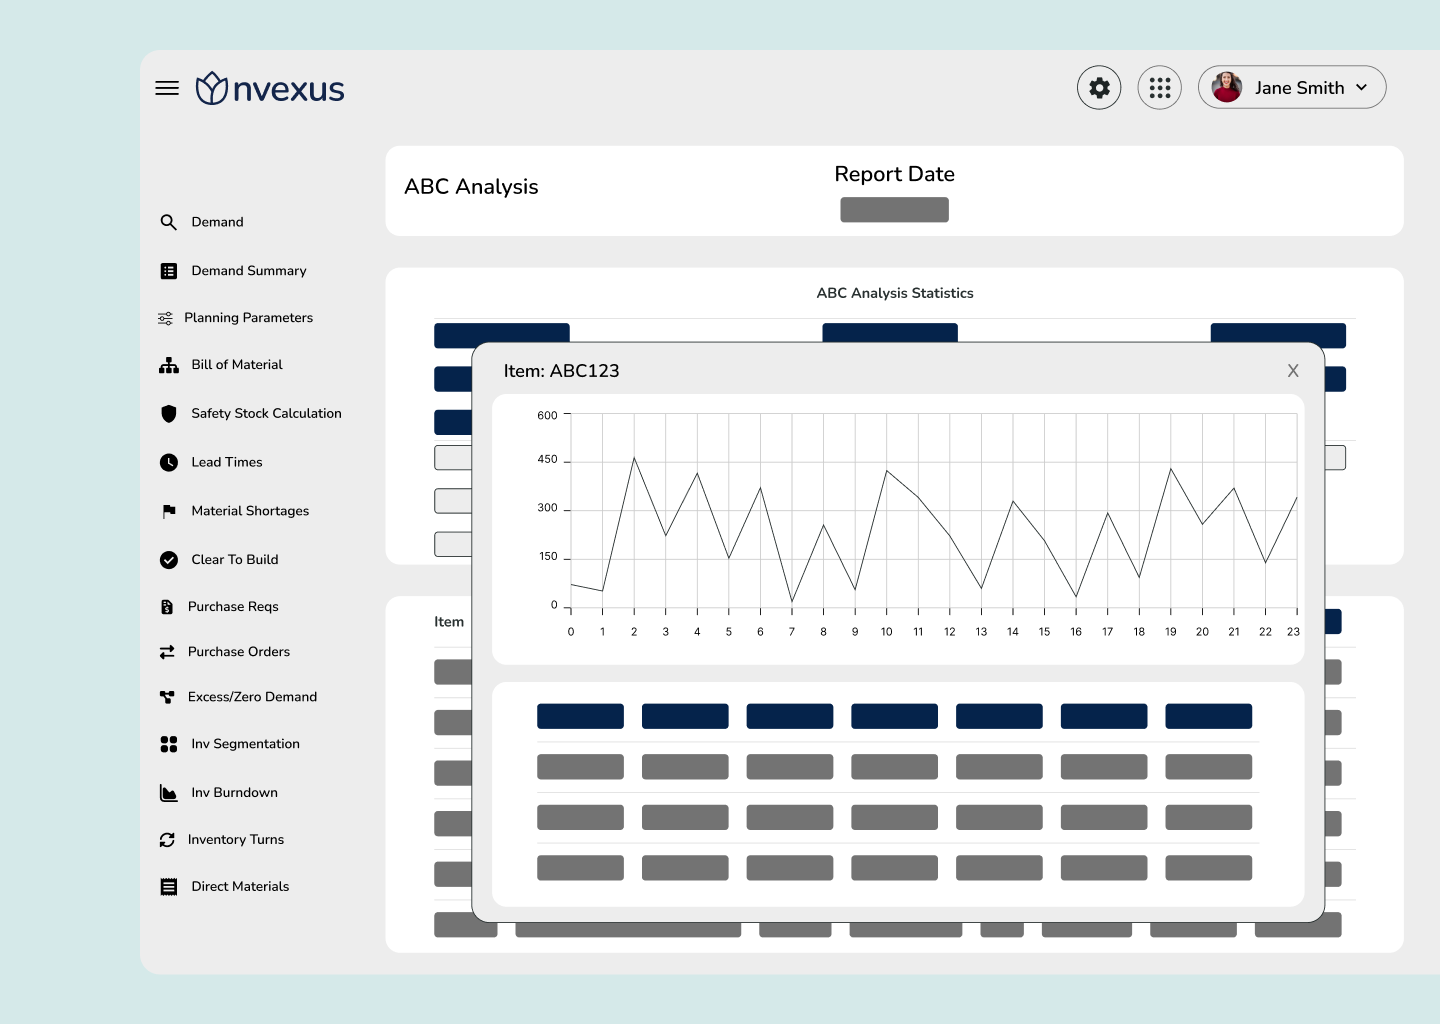Click the Purchase Orders arrows icon

click(x=167, y=652)
